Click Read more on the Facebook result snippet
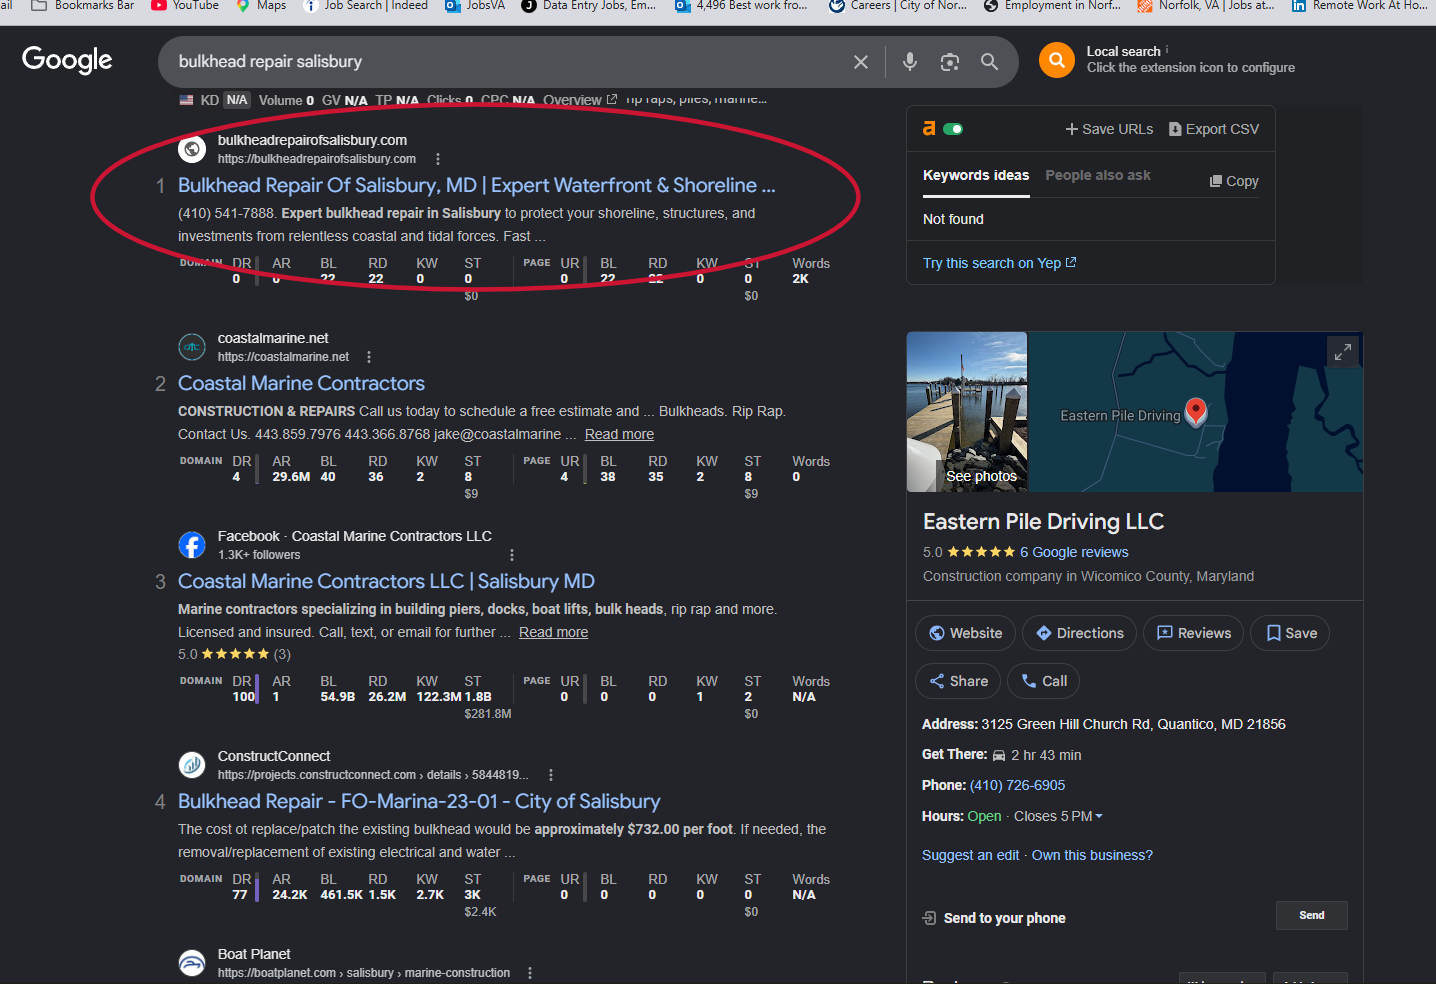 pos(553,632)
